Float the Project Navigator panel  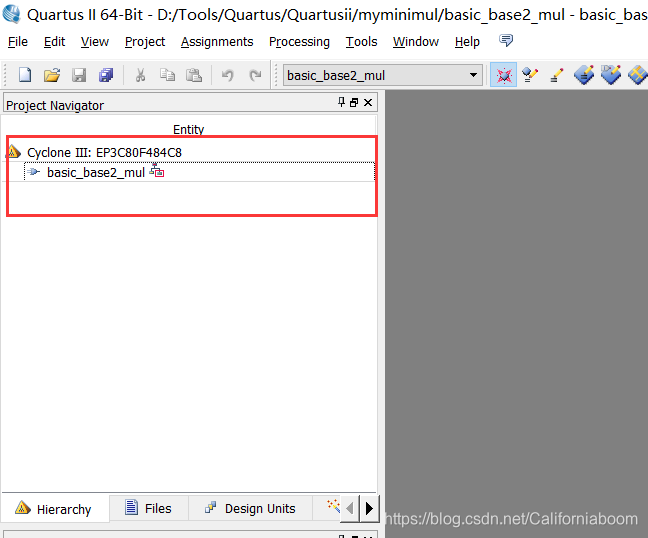pyautogui.click(x=354, y=102)
